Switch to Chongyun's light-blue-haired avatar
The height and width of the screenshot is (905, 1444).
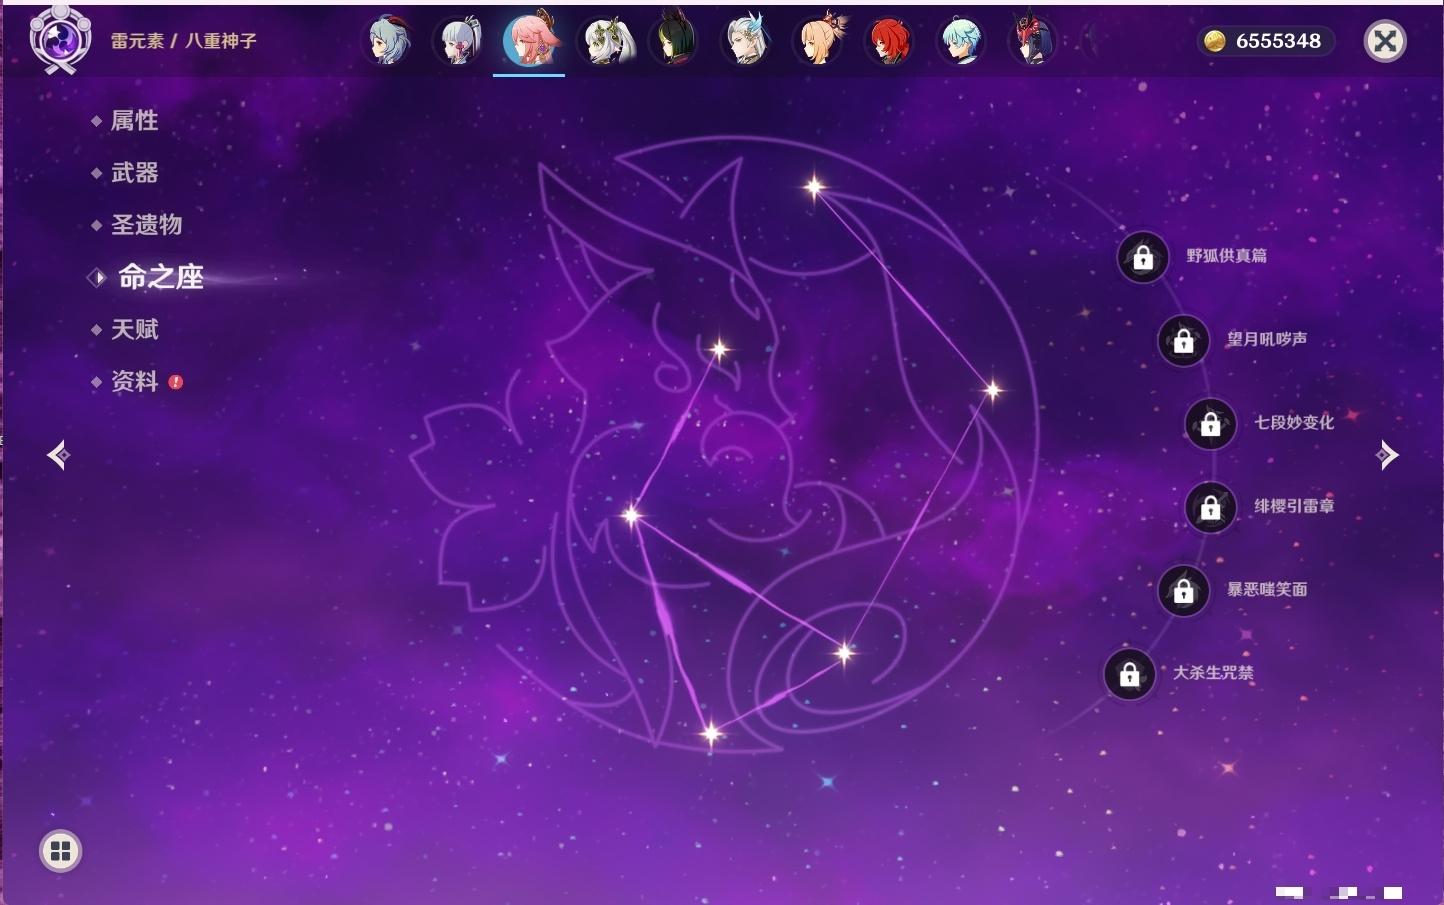coord(962,41)
